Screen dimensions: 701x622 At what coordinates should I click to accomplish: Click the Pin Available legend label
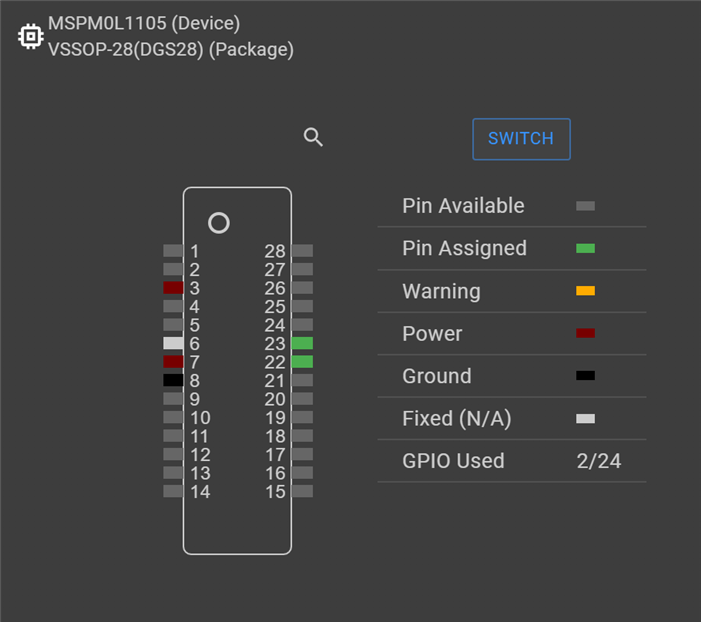[463, 206]
